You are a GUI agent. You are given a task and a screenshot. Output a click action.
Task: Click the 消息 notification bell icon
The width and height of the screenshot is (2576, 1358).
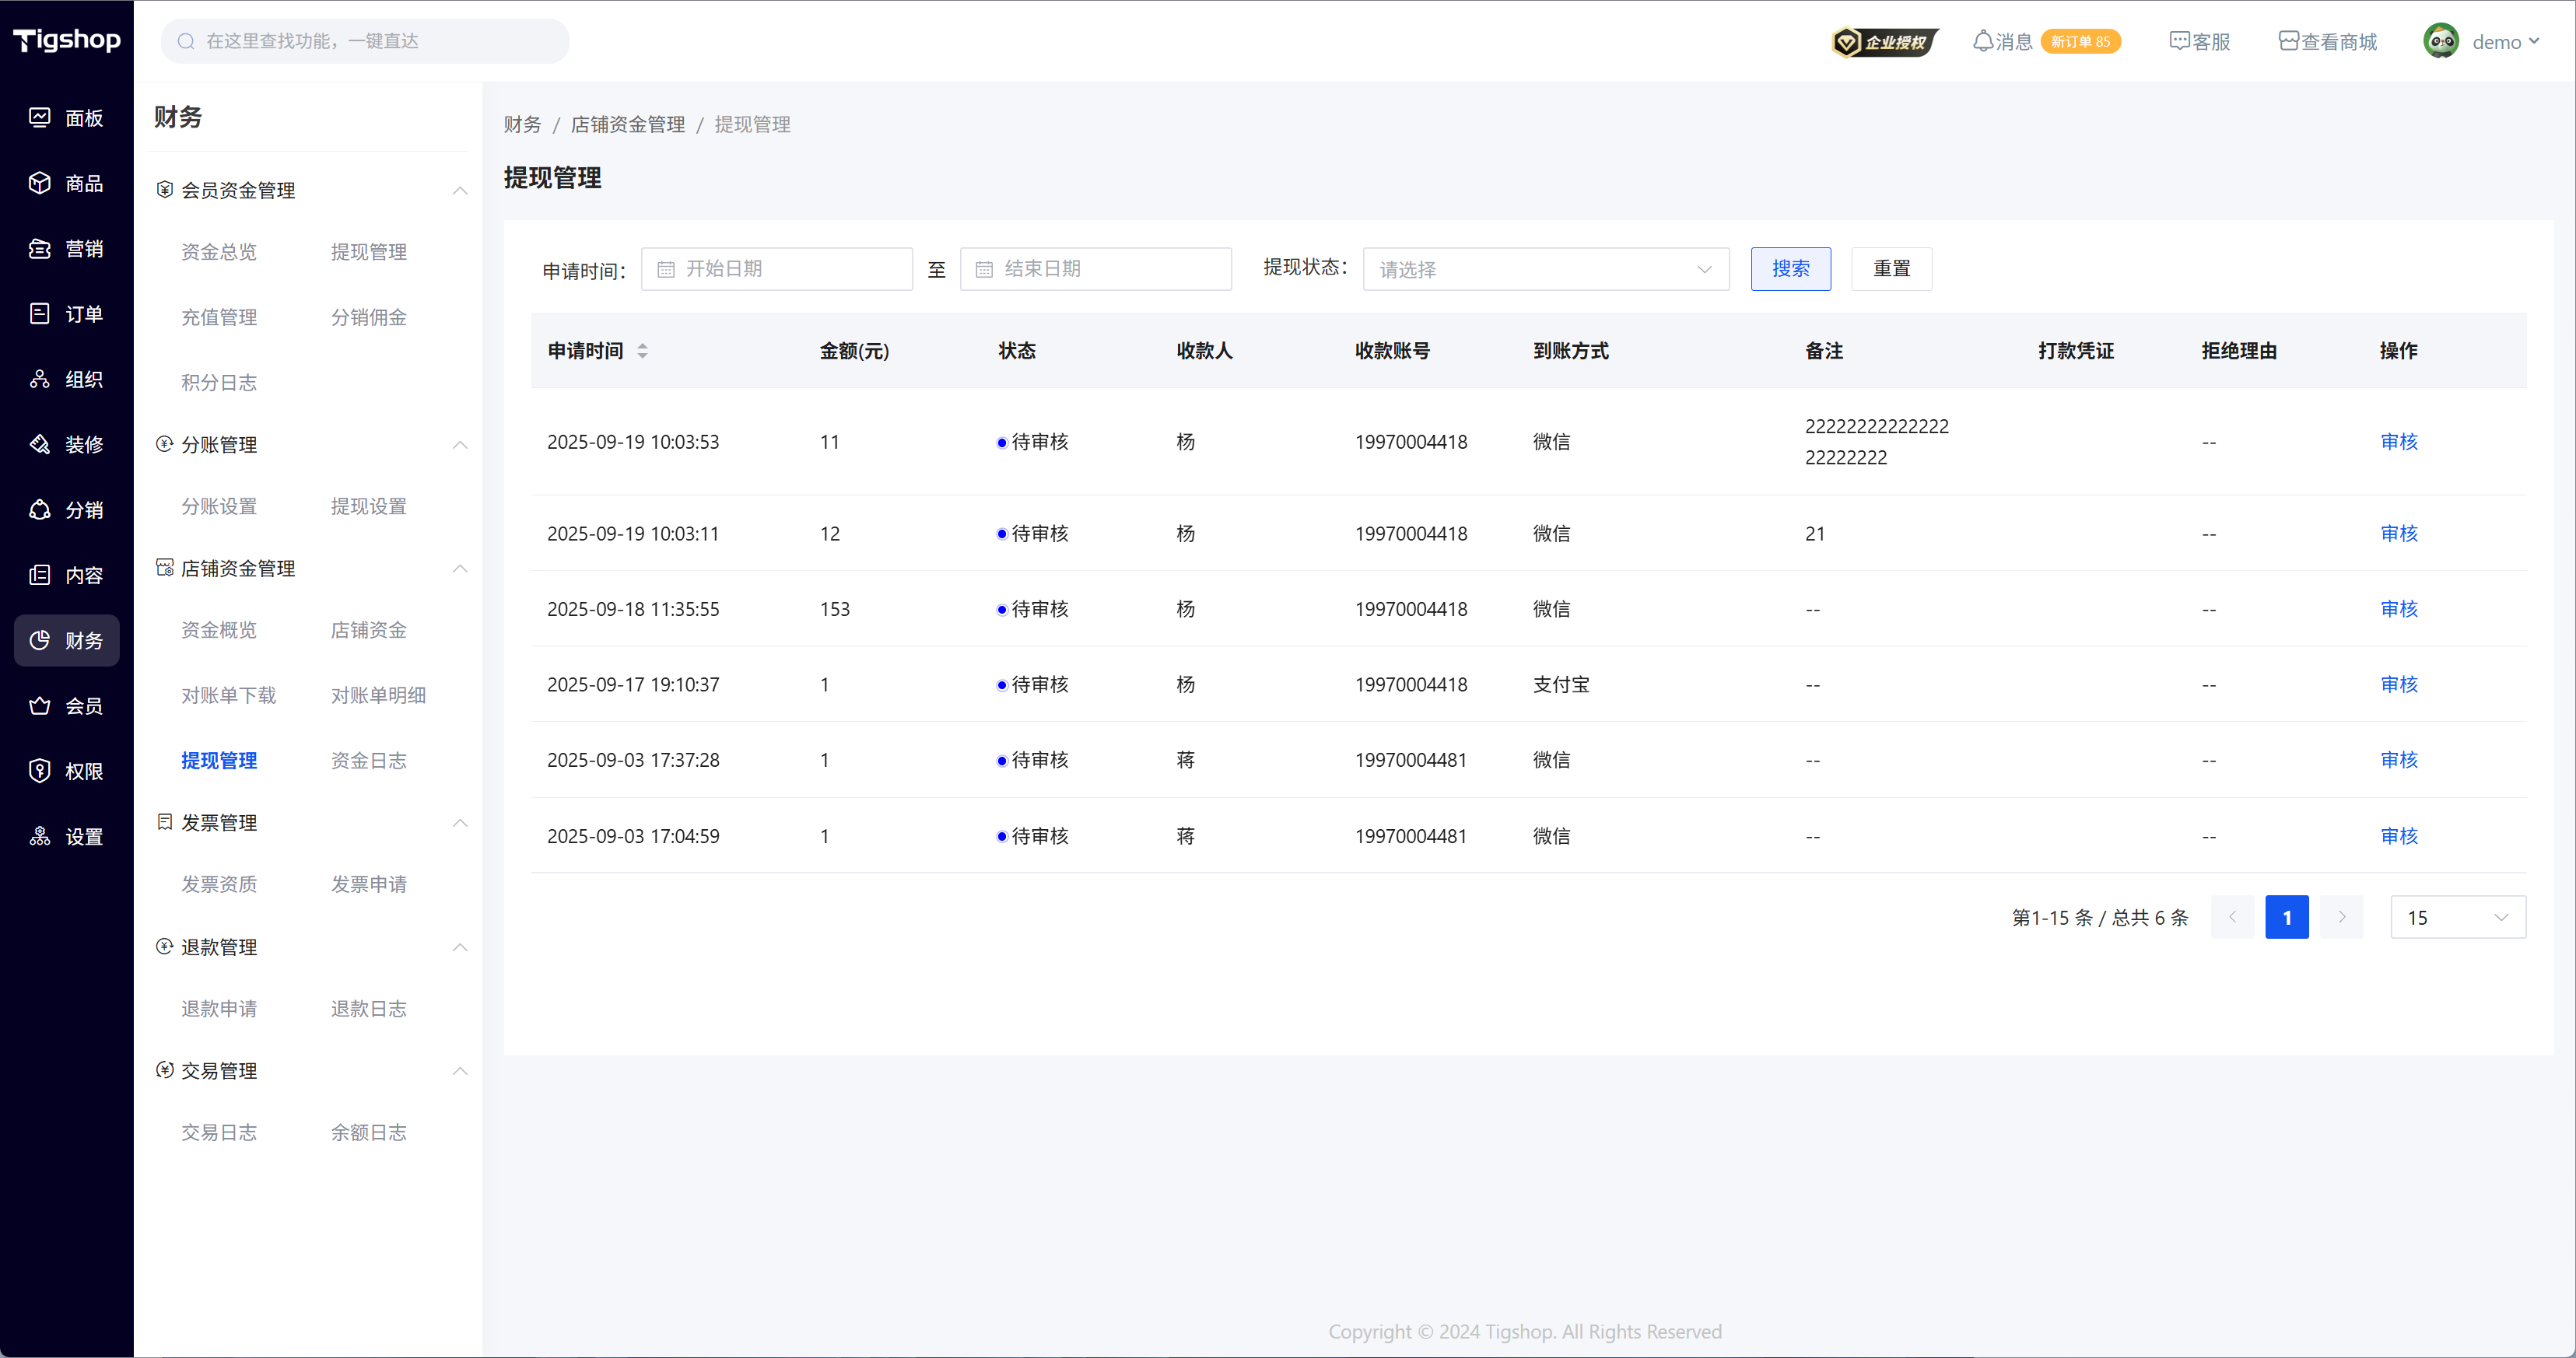pyautogui.click(x=1982, y=41)
